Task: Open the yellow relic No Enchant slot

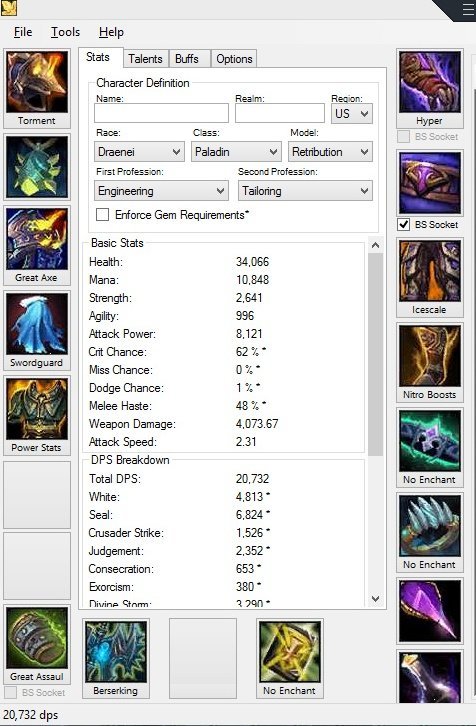Action: (290, 658)
